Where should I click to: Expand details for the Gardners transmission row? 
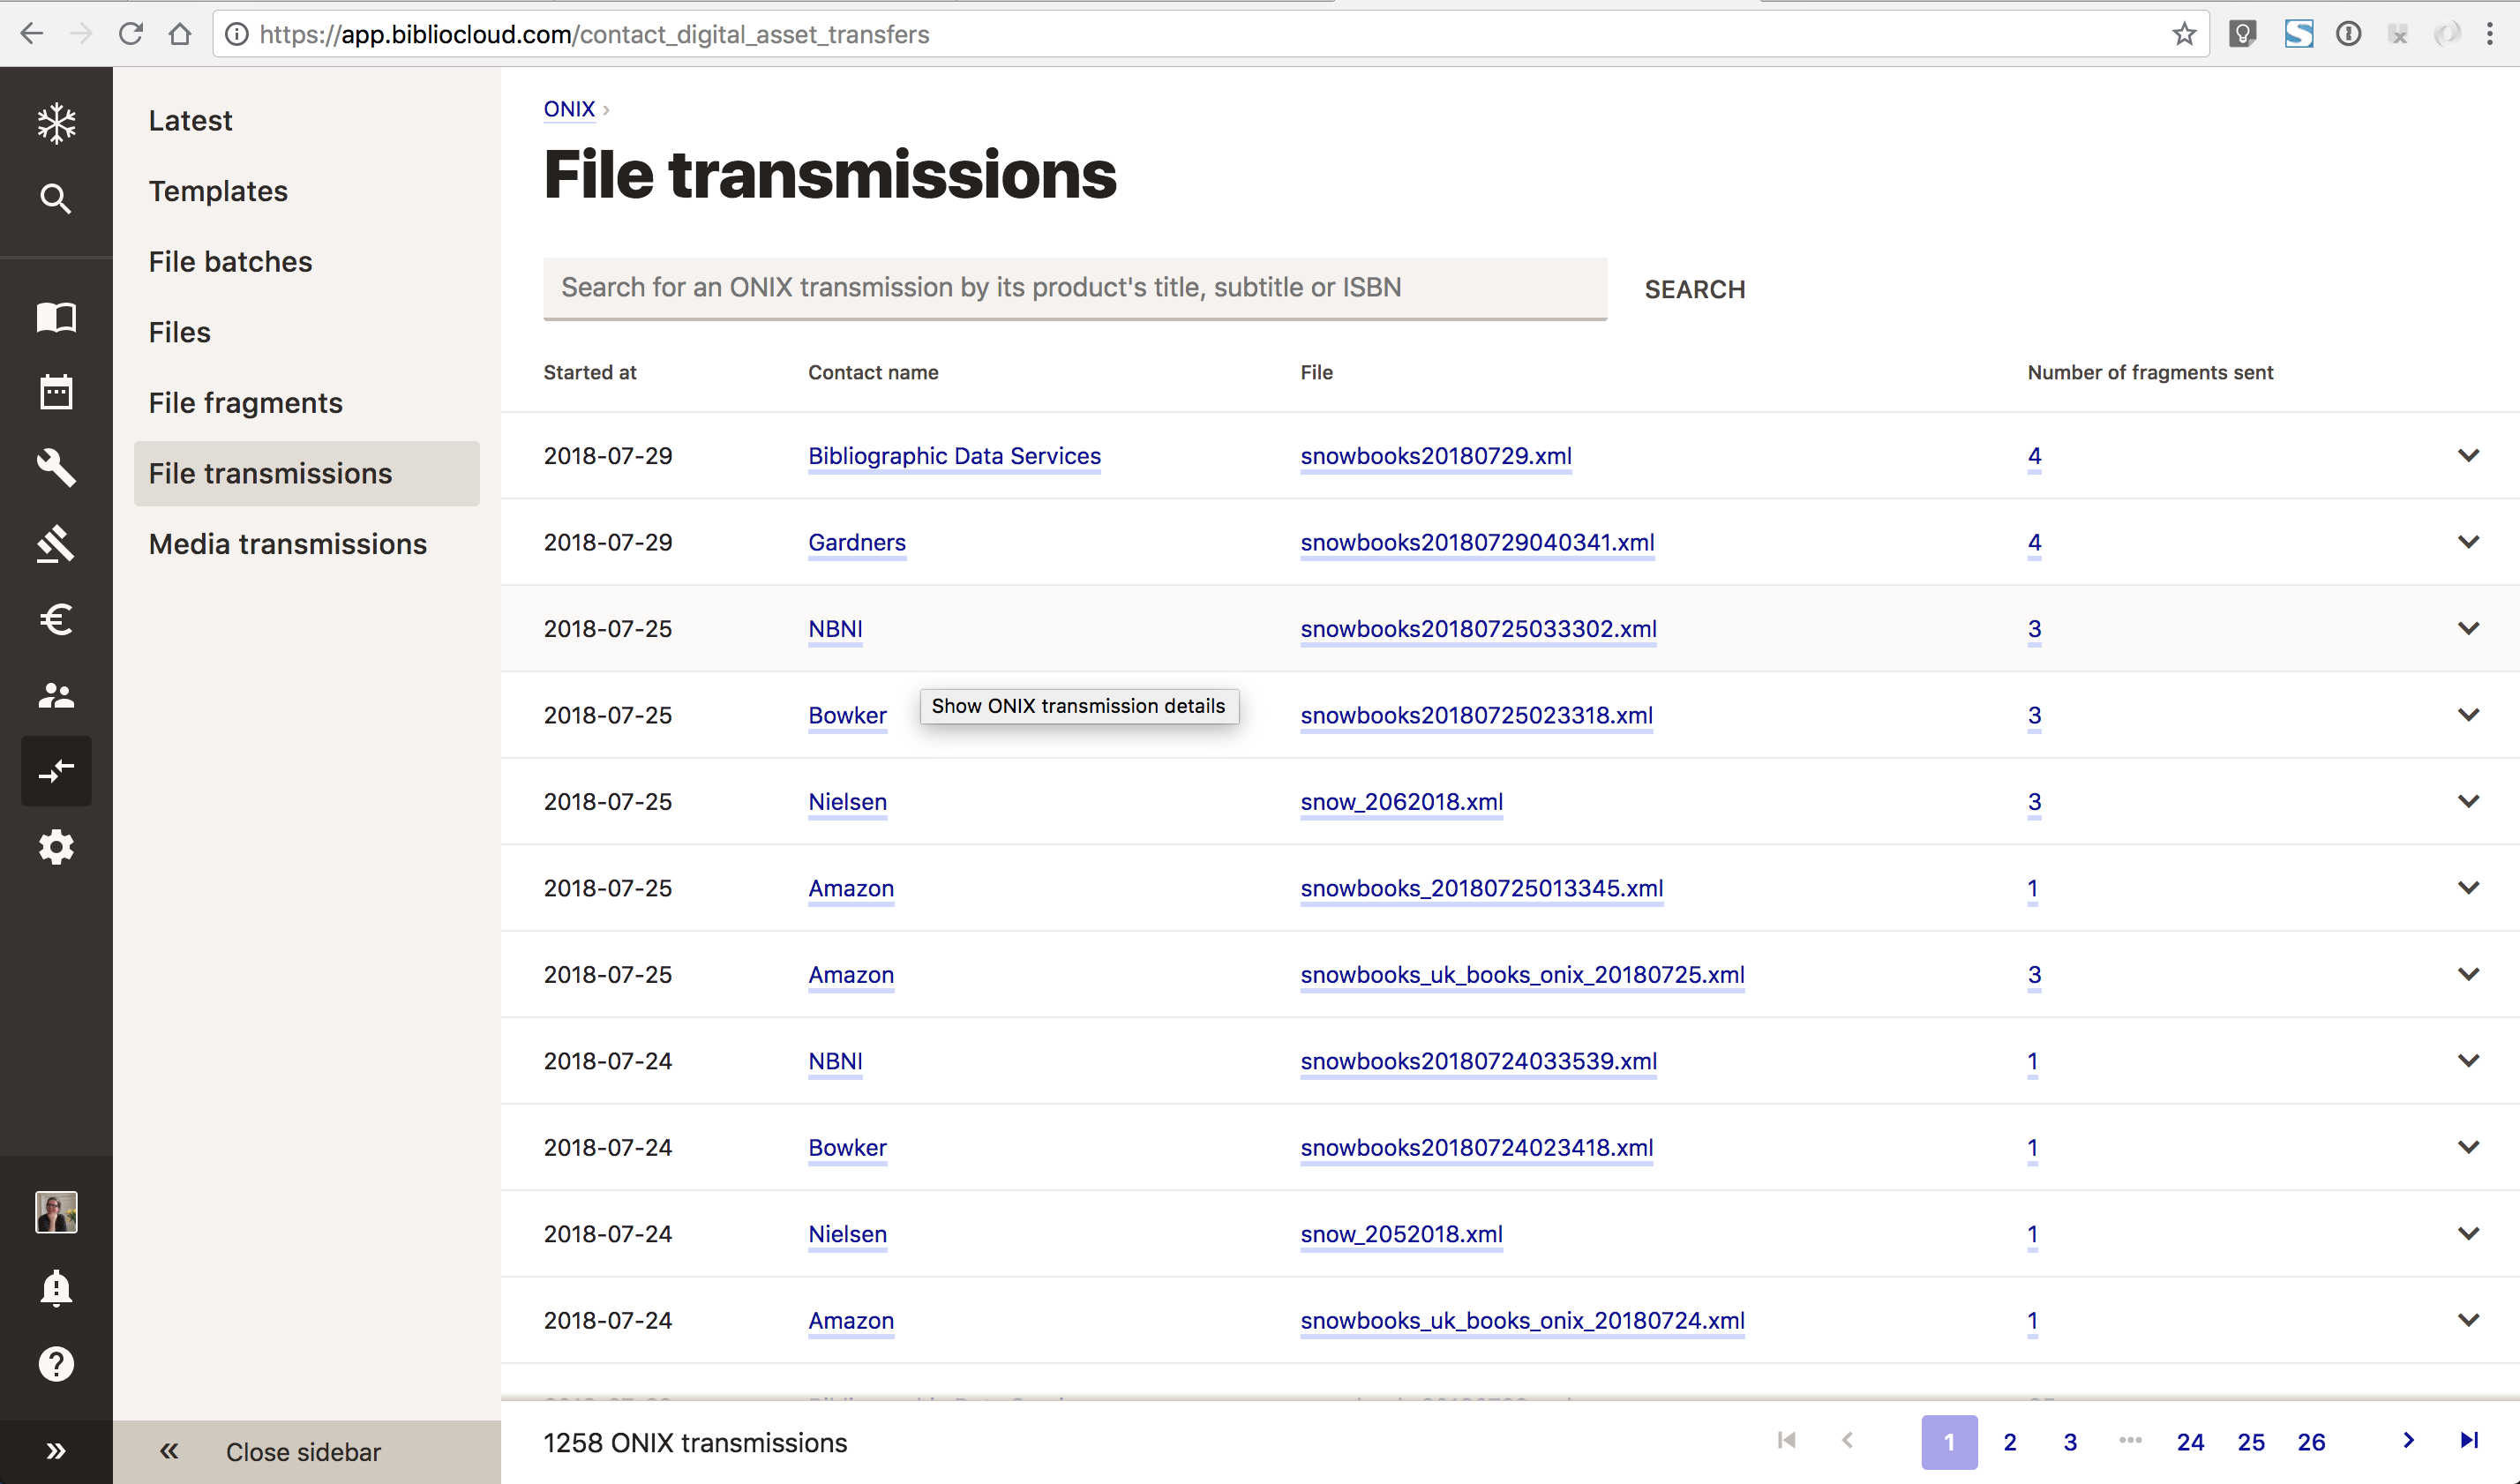coord(2468,542)
